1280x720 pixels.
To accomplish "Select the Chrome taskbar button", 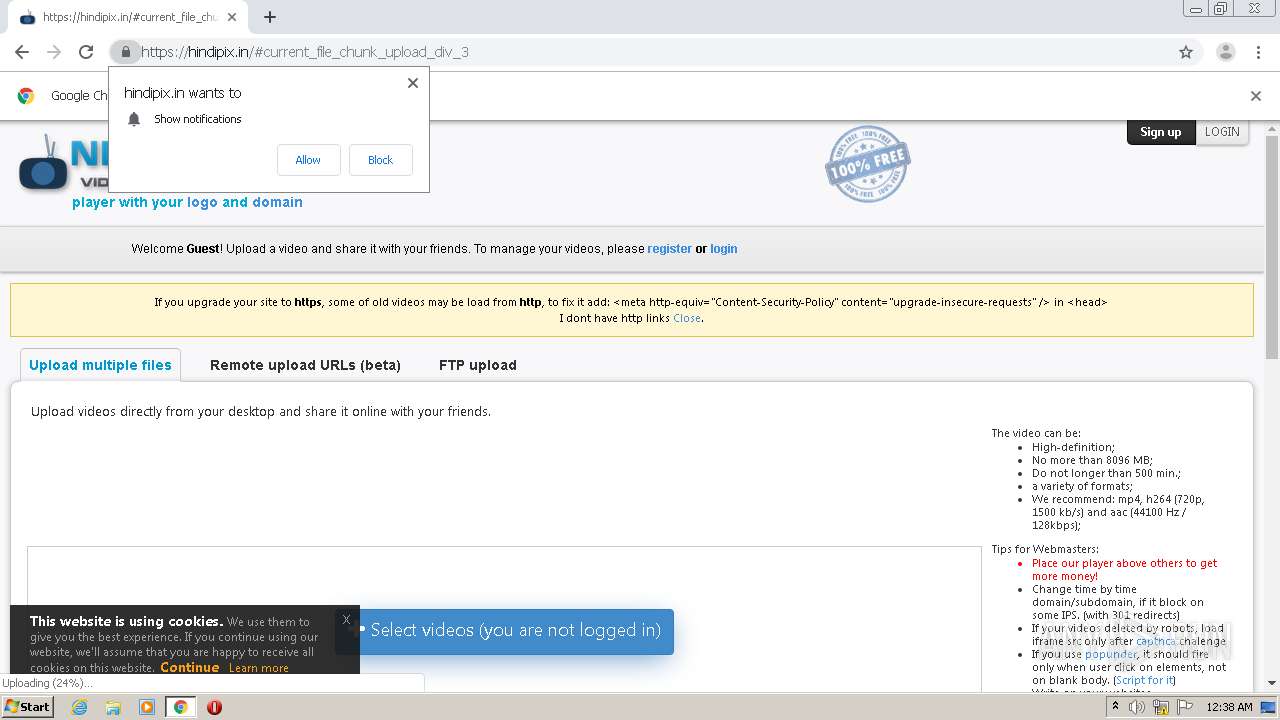I will click(x=180, y=707).
